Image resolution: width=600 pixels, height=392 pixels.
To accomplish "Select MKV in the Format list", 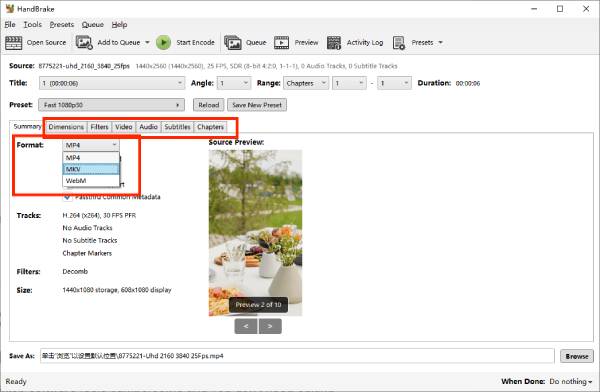I will pos(91,169).
